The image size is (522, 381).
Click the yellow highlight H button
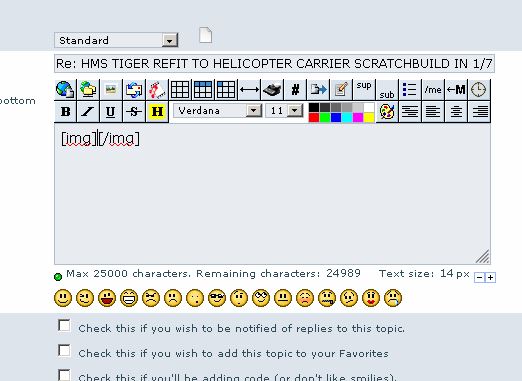pos(157,111)
